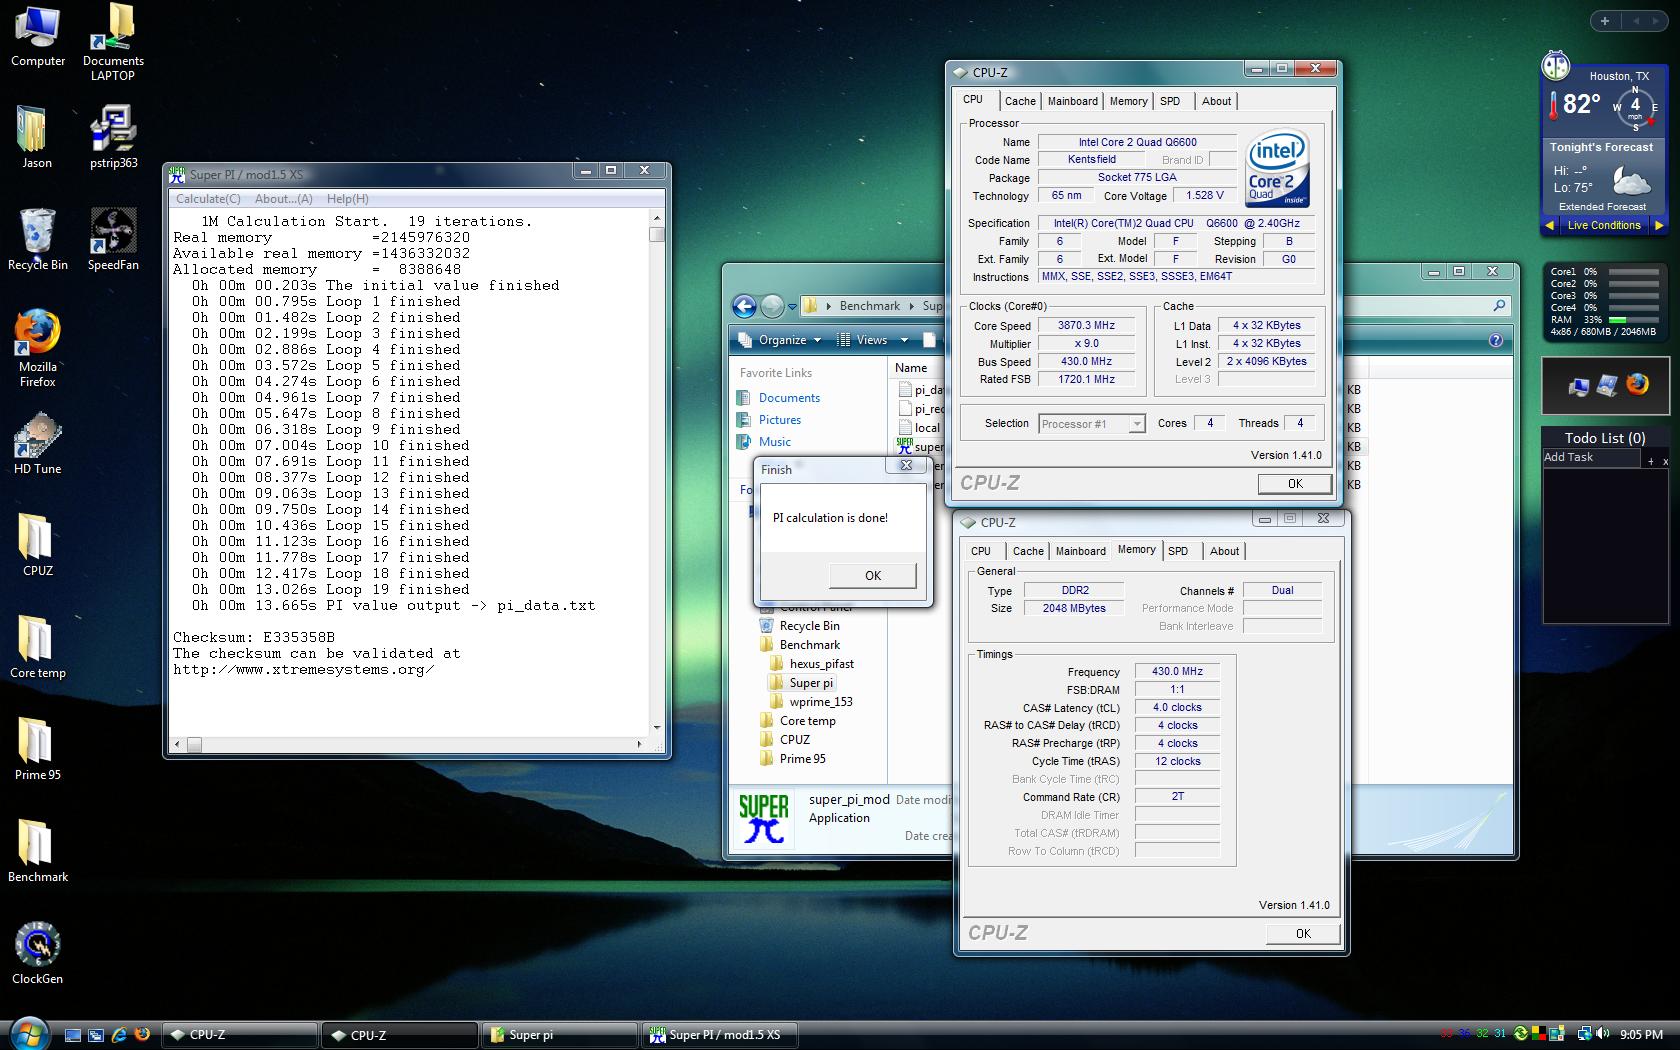Click the Explorer Back navigation button
The height and width of the screenshot is (1050, 1680).
pos(744,306)
